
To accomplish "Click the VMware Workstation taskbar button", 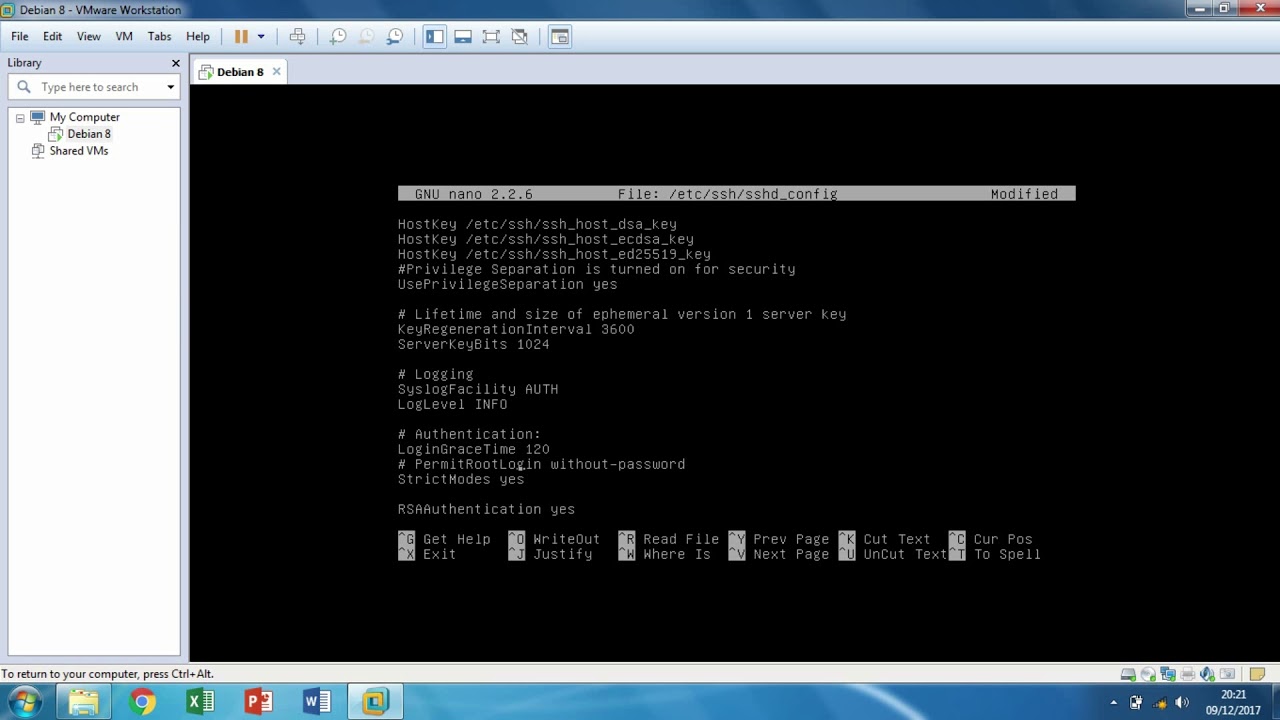I will 375,702.
